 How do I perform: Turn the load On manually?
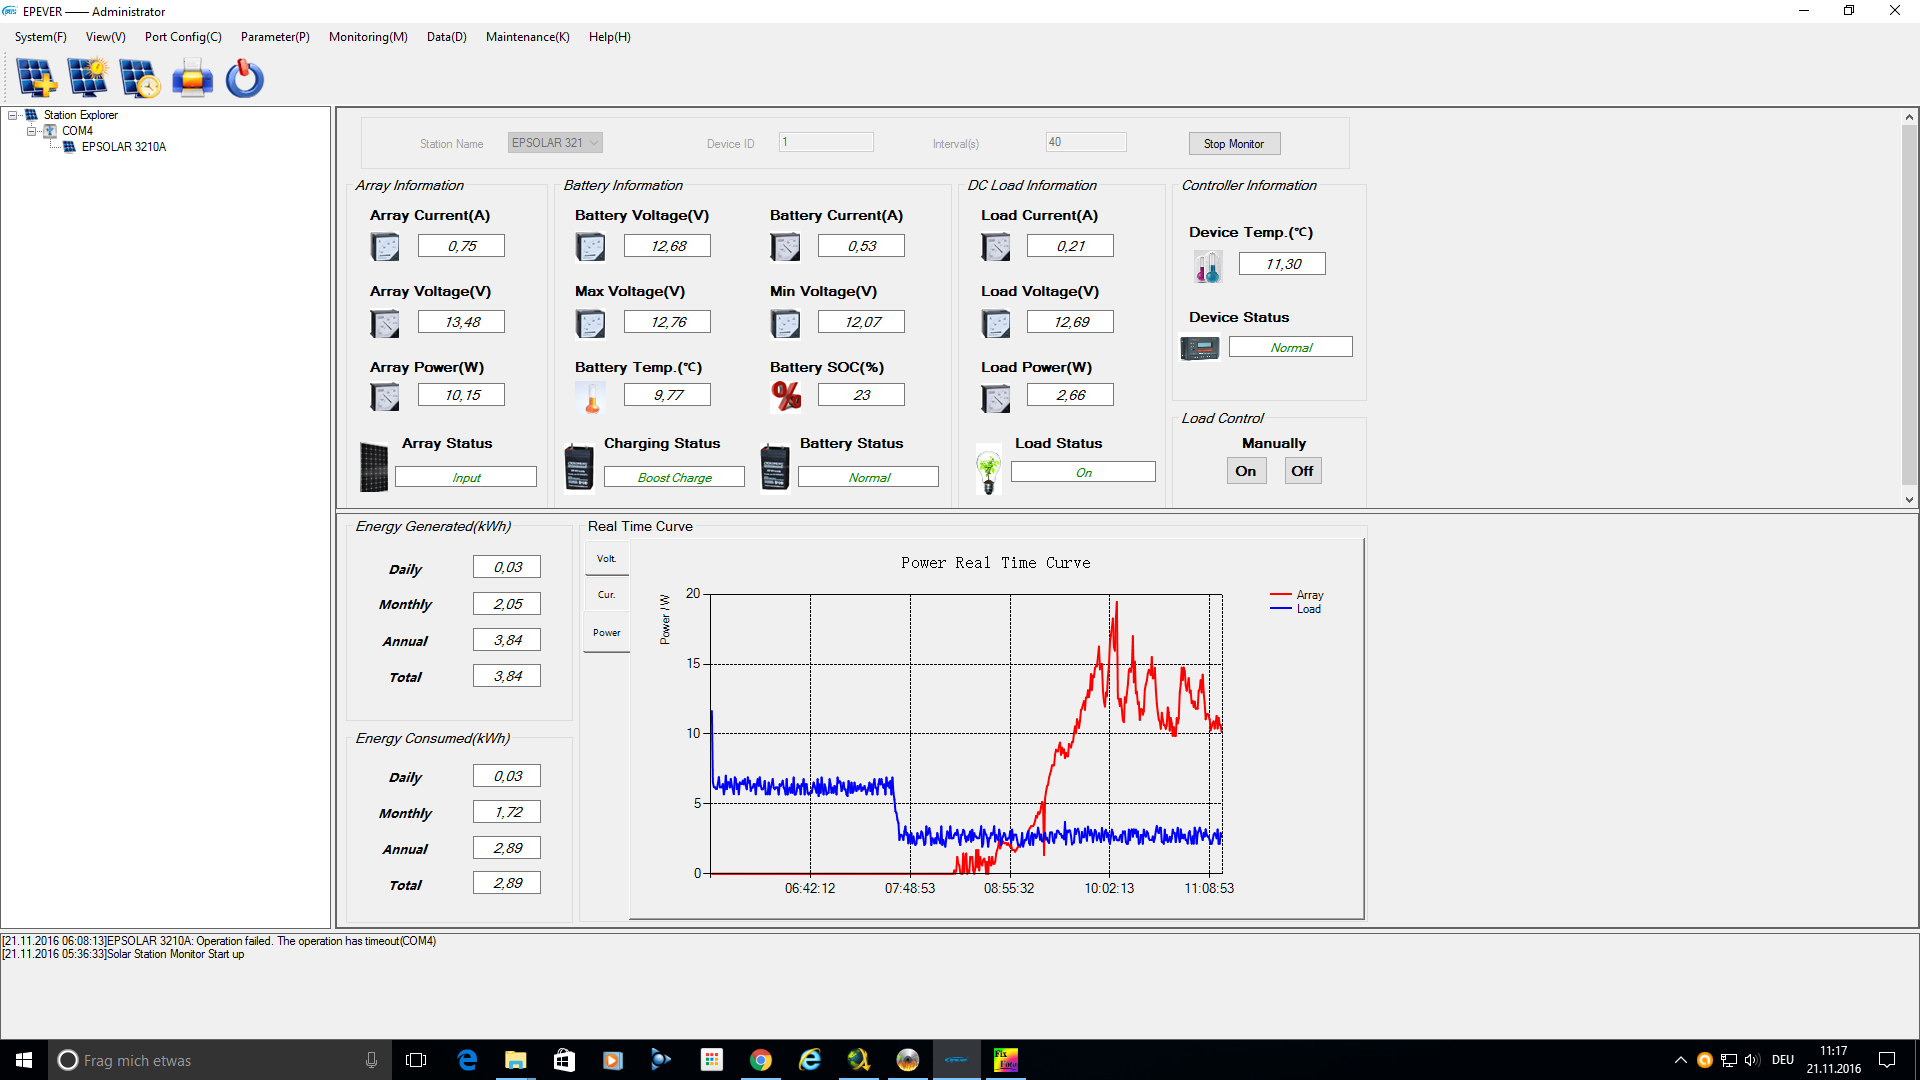tap(1246, 471)
